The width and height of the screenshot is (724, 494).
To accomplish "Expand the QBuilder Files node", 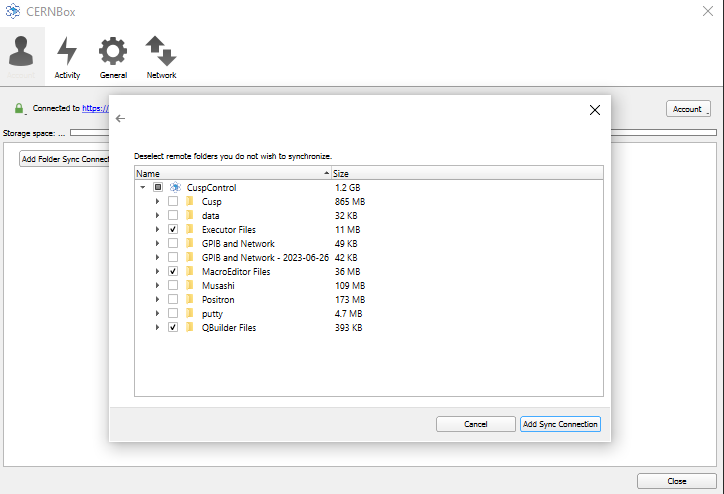I will pos(157,327).
